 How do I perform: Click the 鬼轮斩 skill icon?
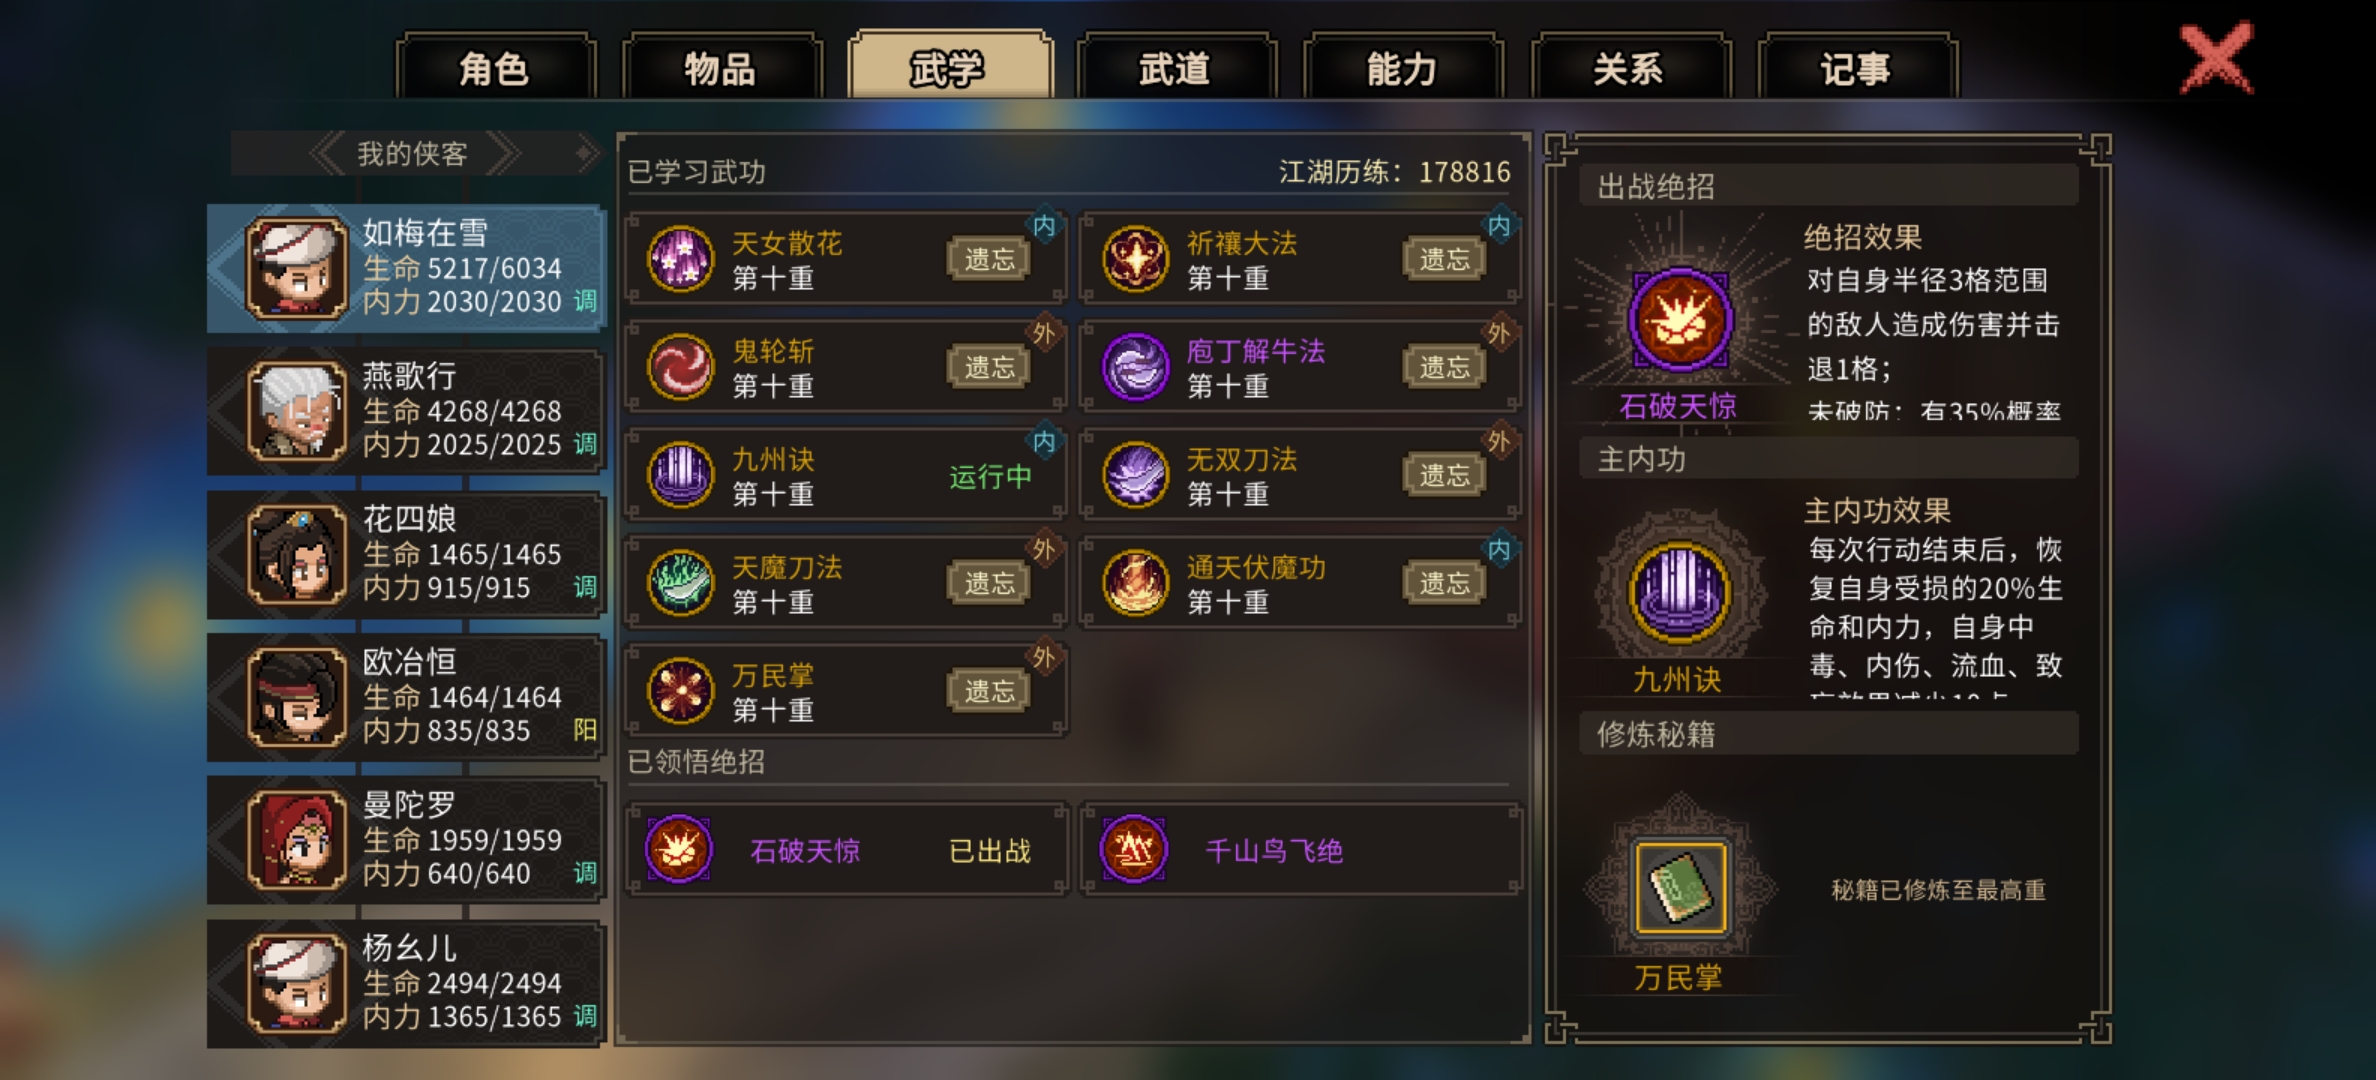coord(680,367)
